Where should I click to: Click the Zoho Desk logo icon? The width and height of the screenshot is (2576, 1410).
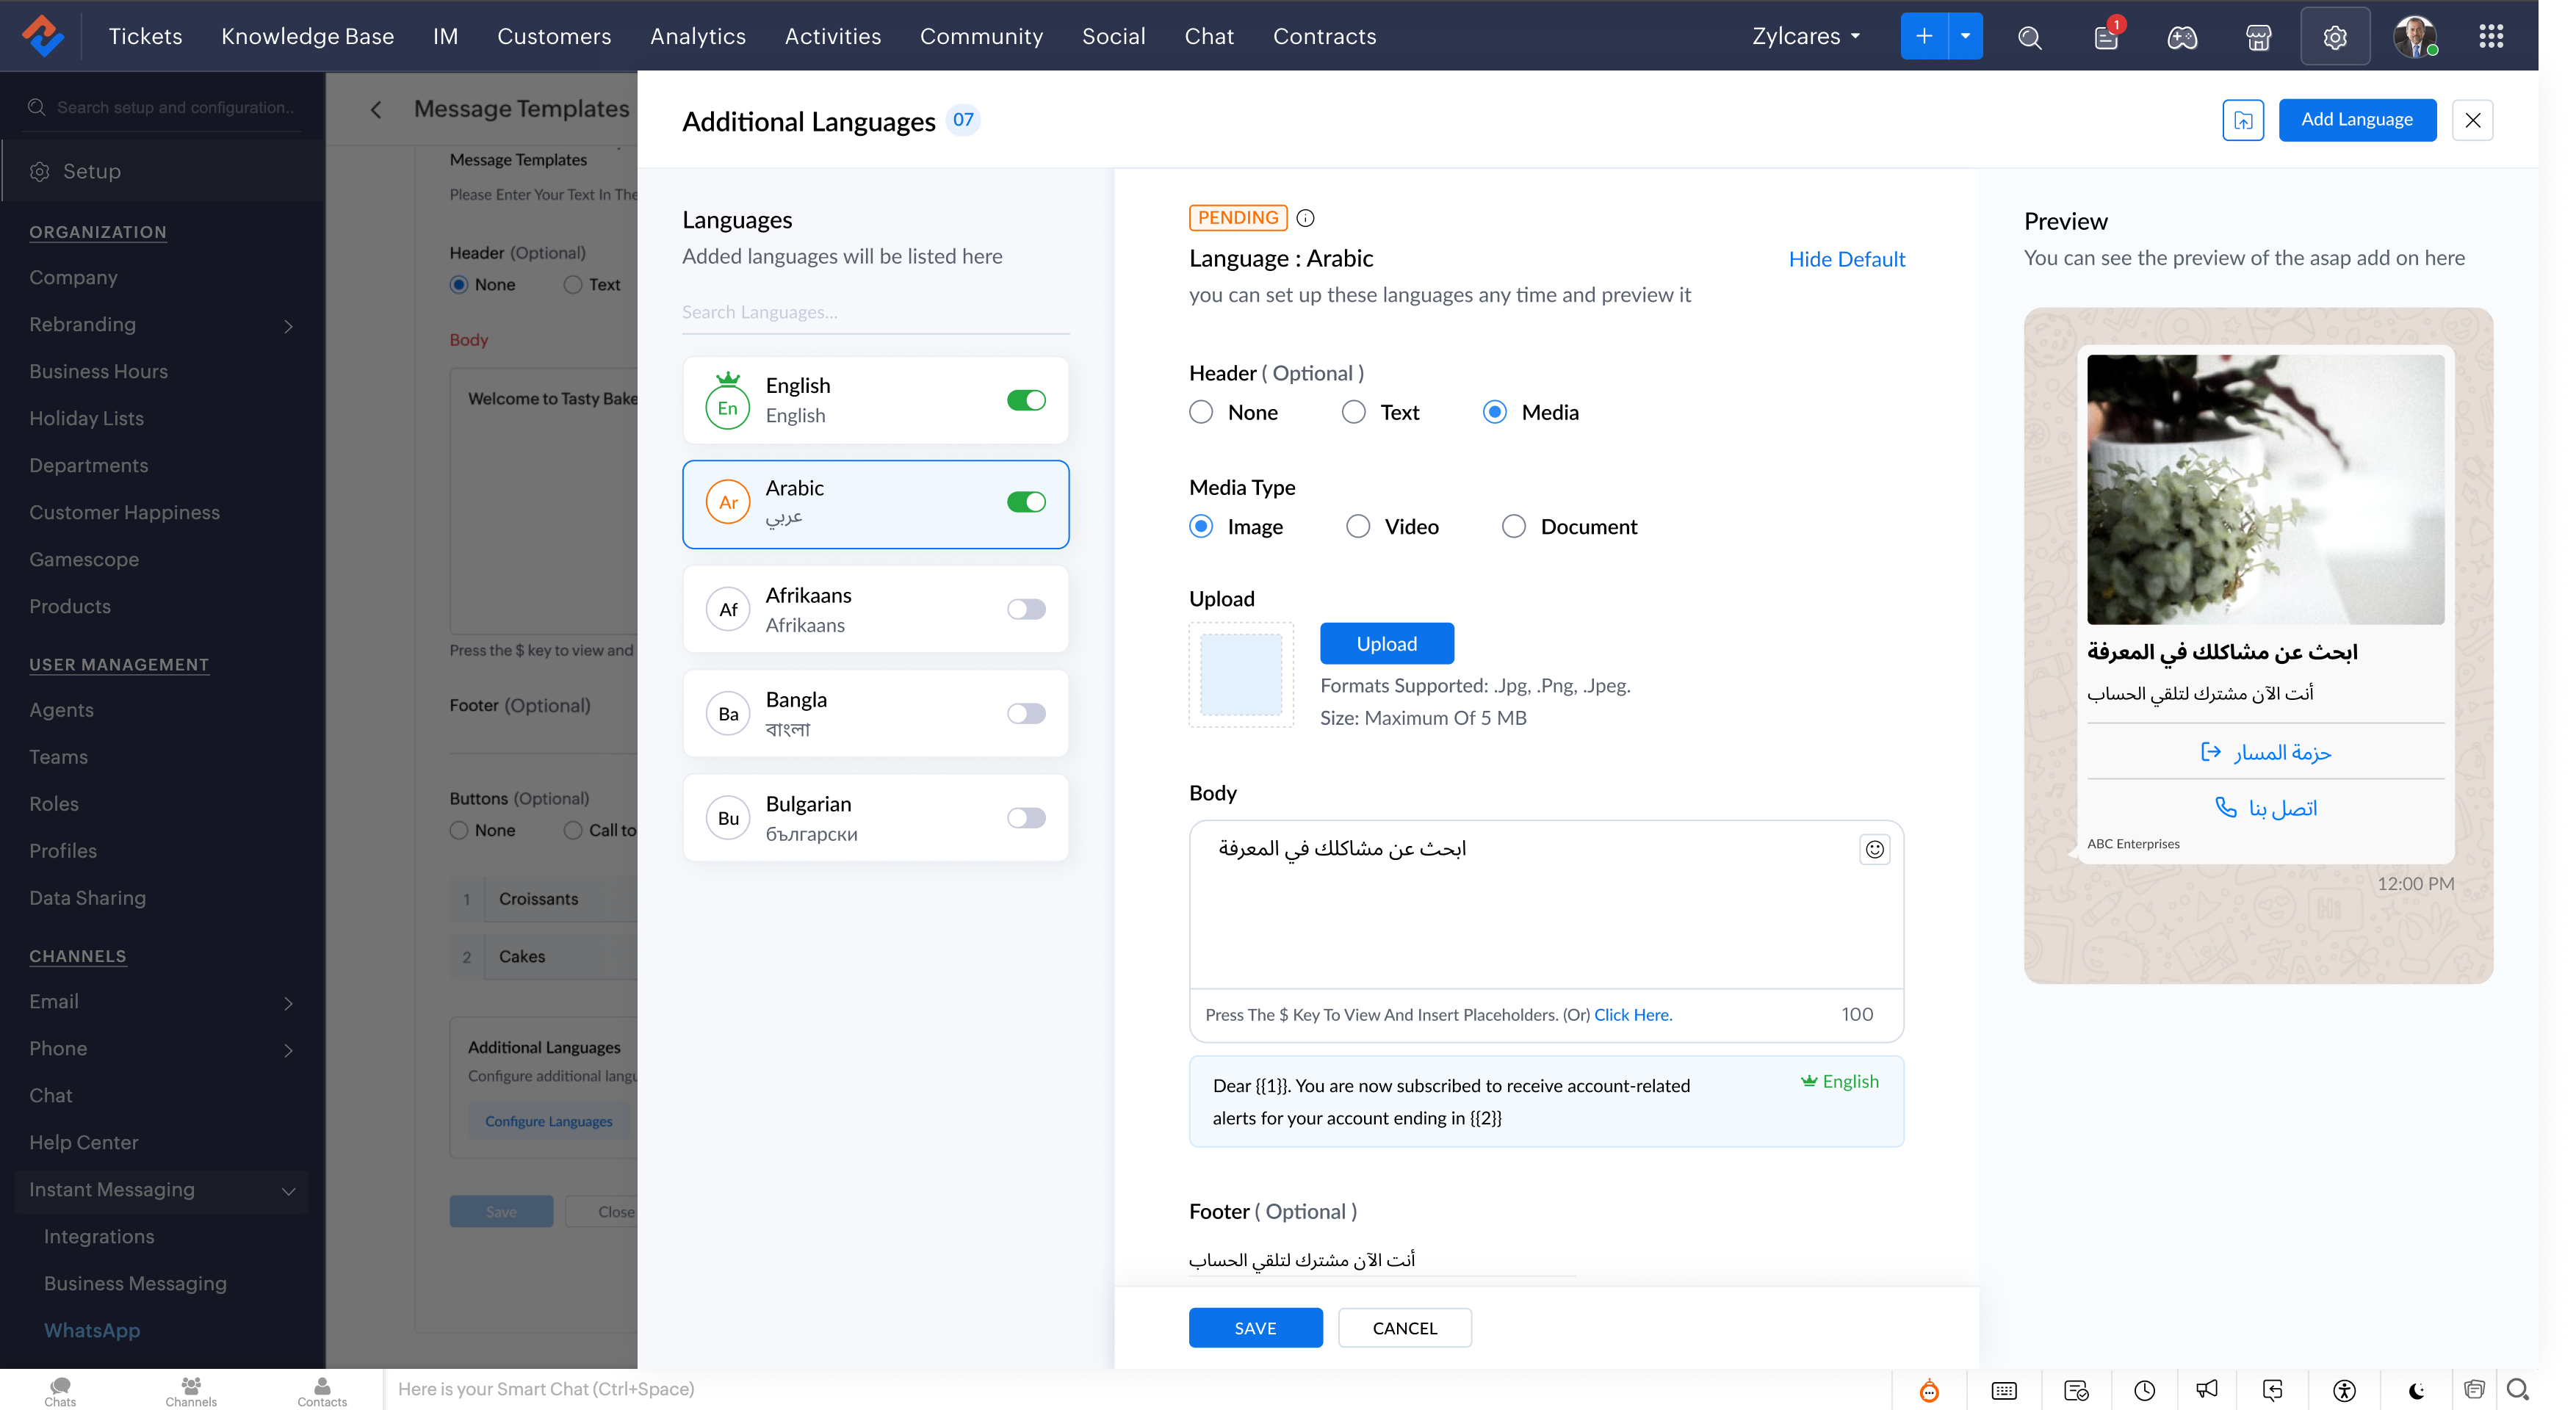(43, 36)
